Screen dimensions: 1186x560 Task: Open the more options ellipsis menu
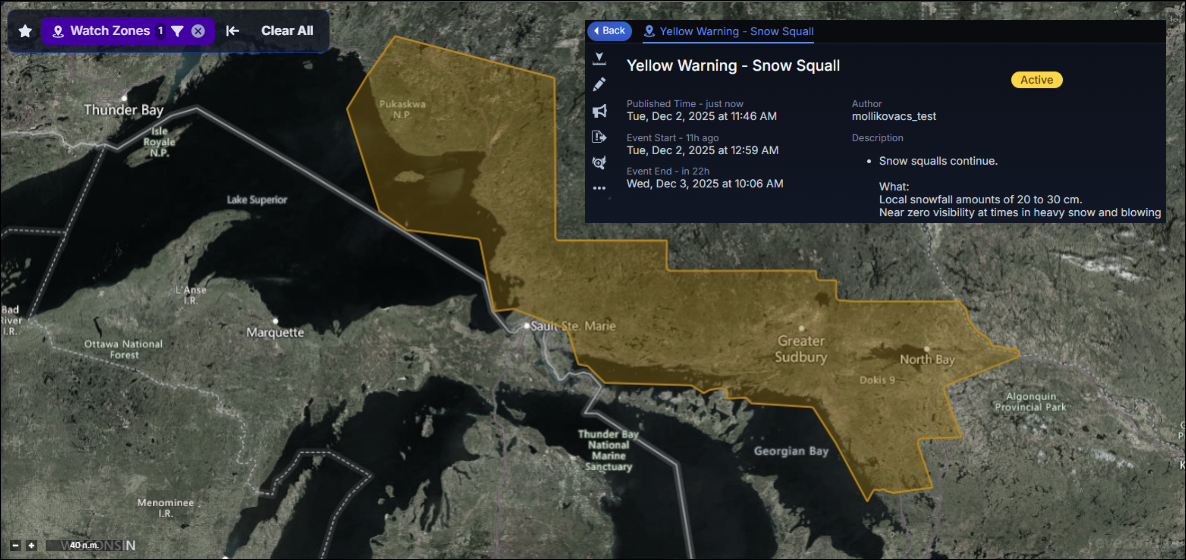click(599, 188)
